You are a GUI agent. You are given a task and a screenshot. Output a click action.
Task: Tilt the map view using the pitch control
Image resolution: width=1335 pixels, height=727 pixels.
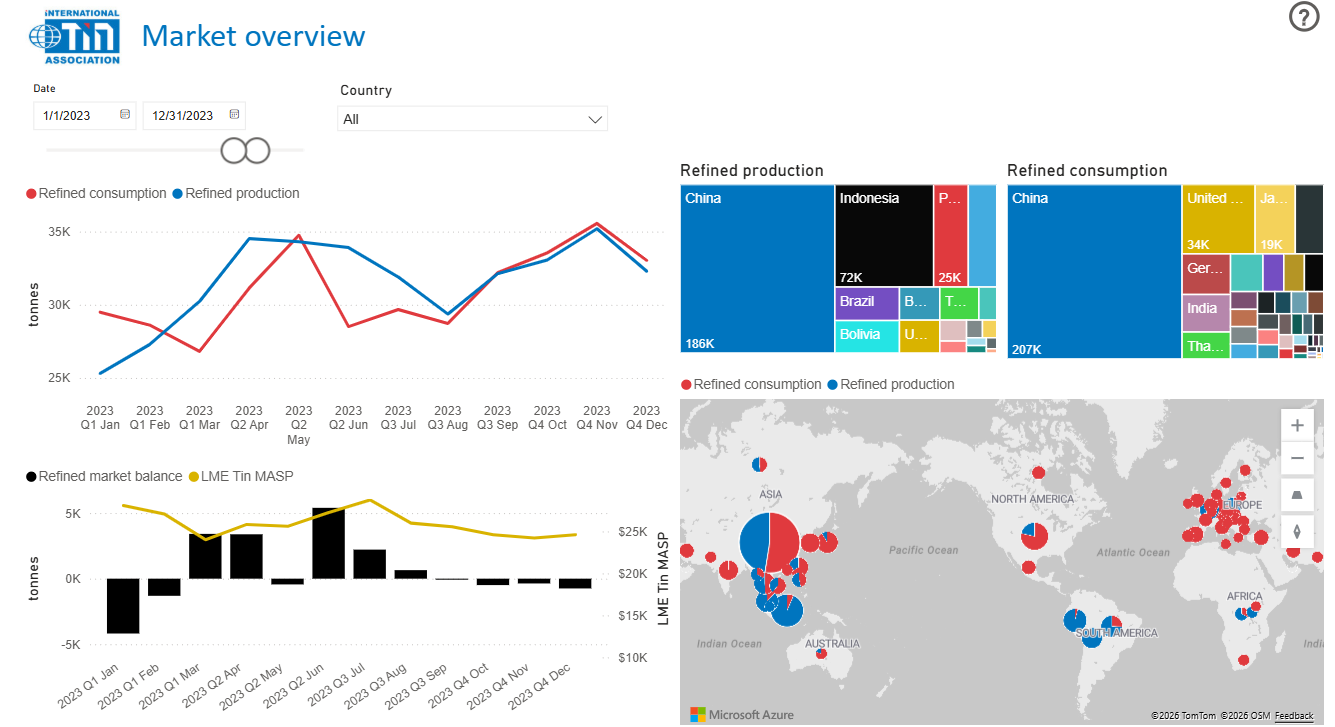pos(1297,495)
